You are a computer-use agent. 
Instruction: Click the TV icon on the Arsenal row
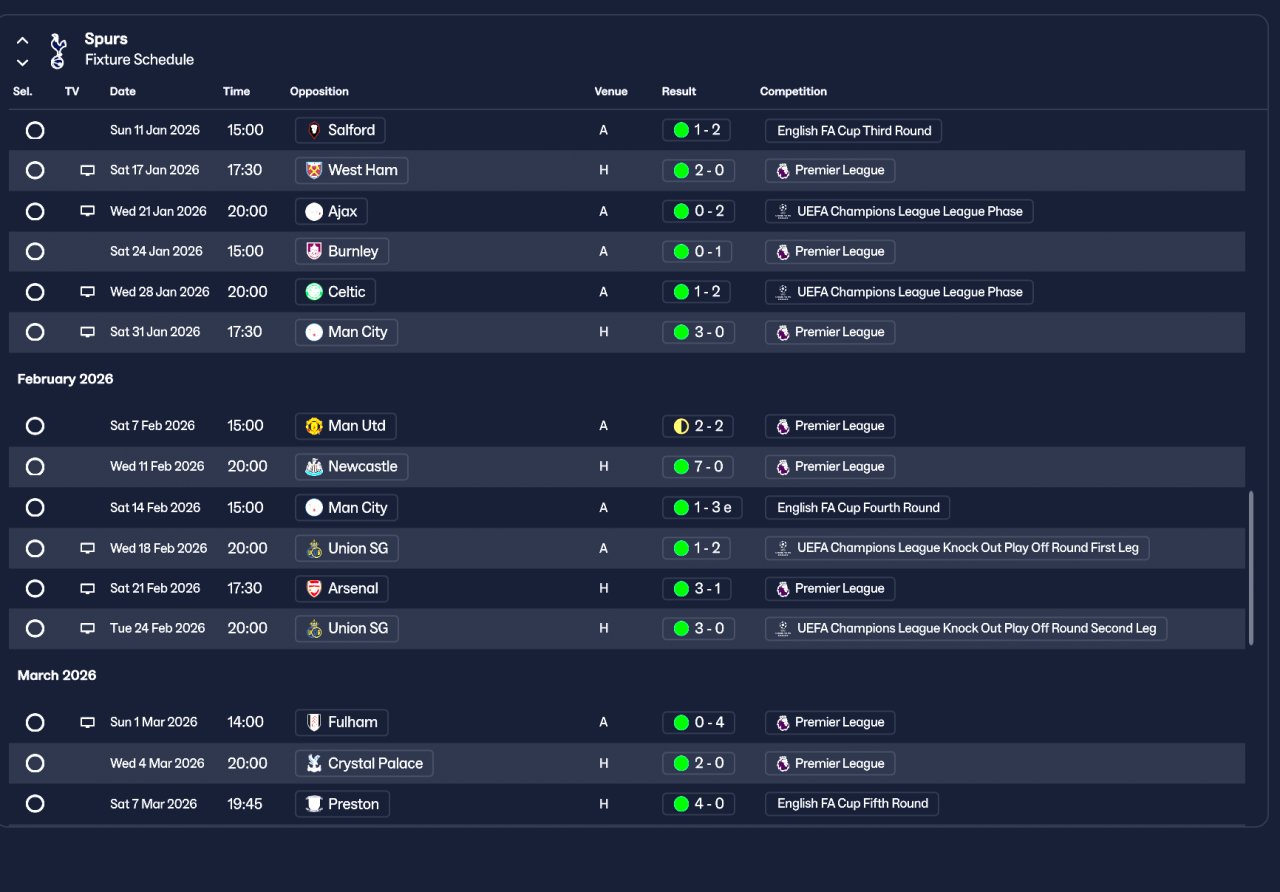88,589
